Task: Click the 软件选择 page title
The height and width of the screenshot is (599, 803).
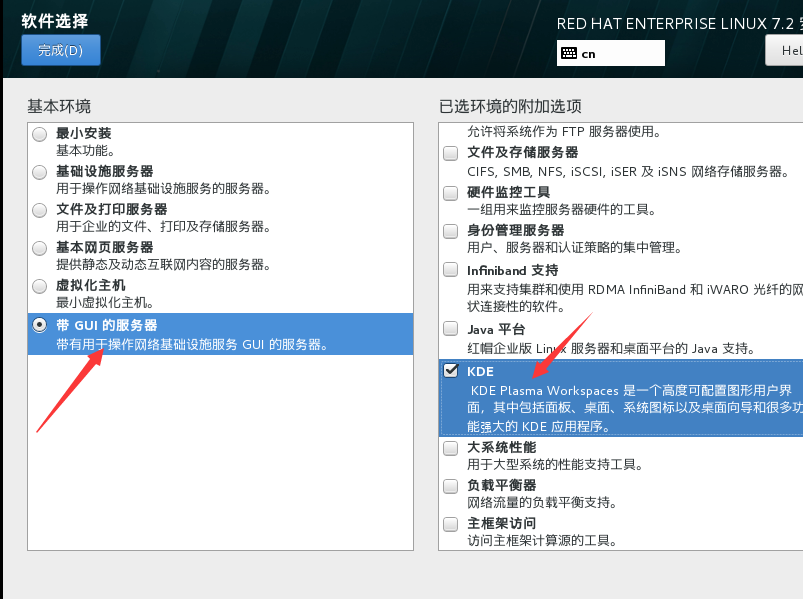Action: [x=55, y=21]
